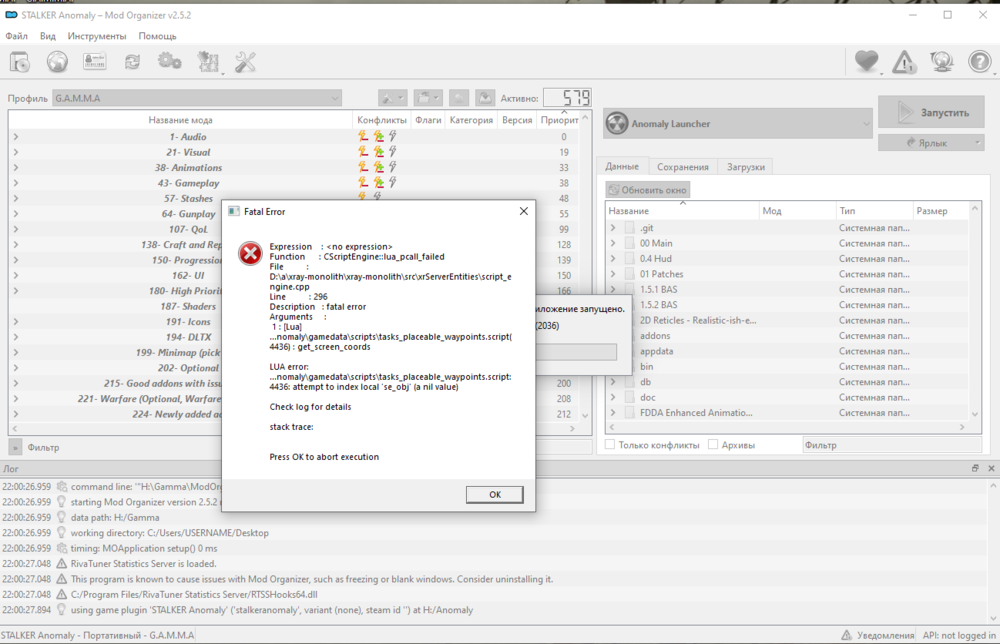The width and height of the screenshot is (1000, 644).
Task: Switch to the Сохранения tab
Action: 682,166
